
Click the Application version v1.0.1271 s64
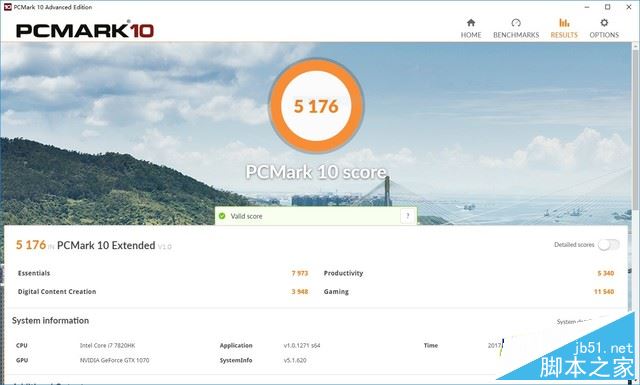point(302,345)
